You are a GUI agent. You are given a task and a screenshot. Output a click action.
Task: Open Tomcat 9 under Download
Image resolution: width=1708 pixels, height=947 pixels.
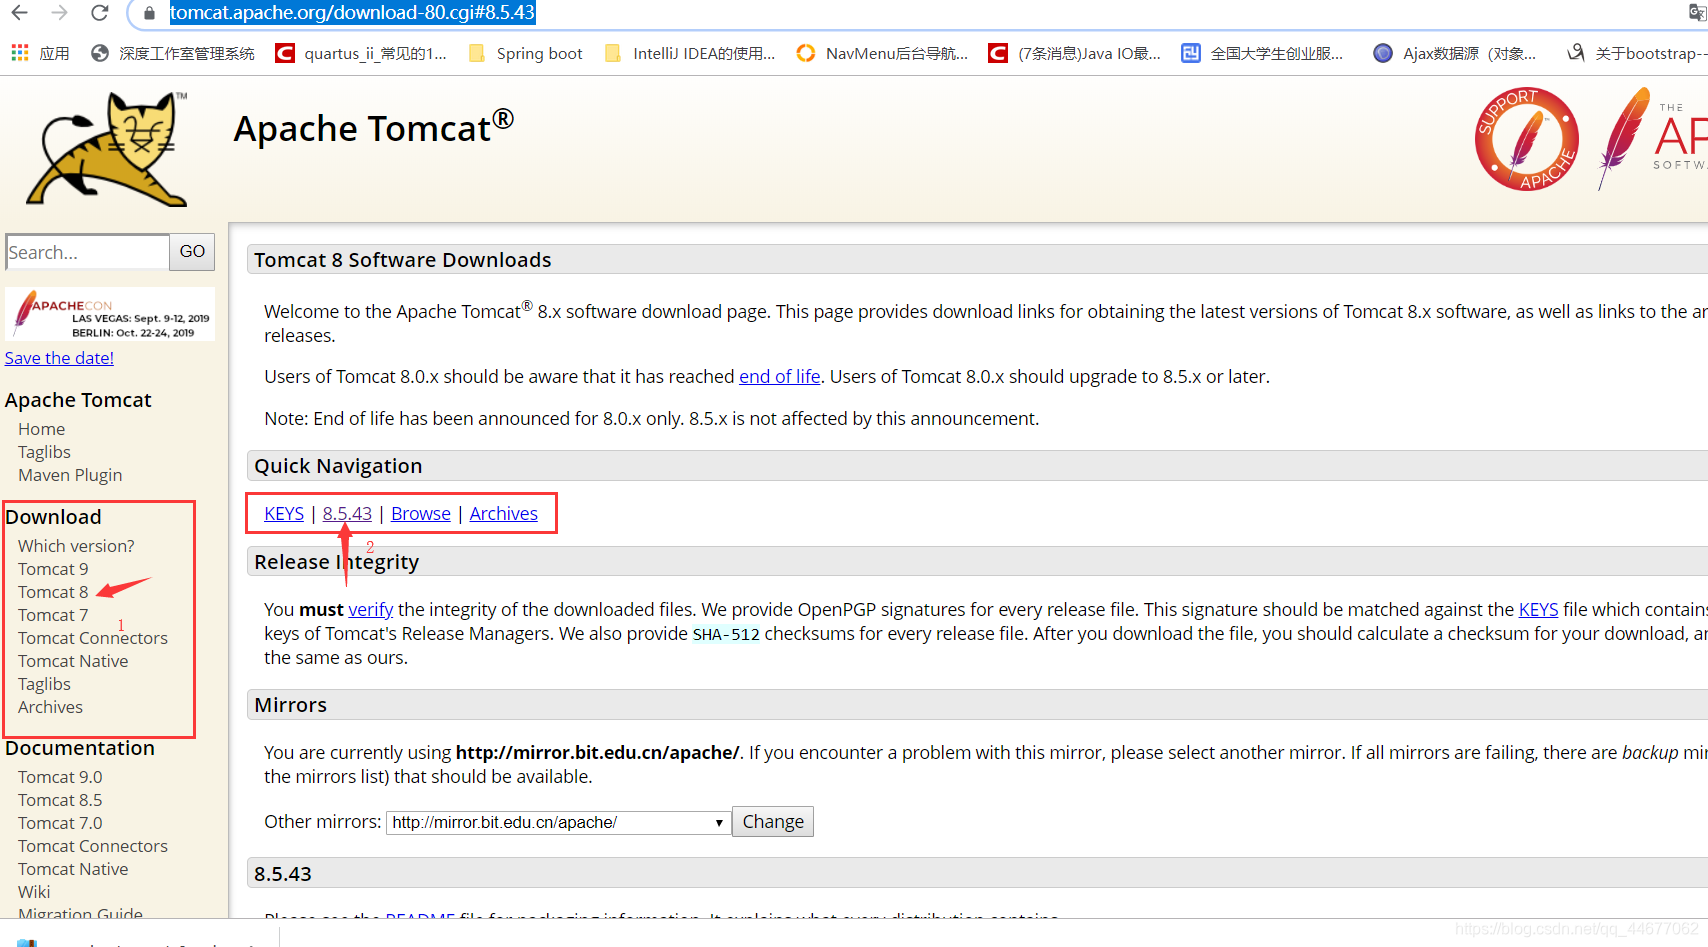coord(53,569)
